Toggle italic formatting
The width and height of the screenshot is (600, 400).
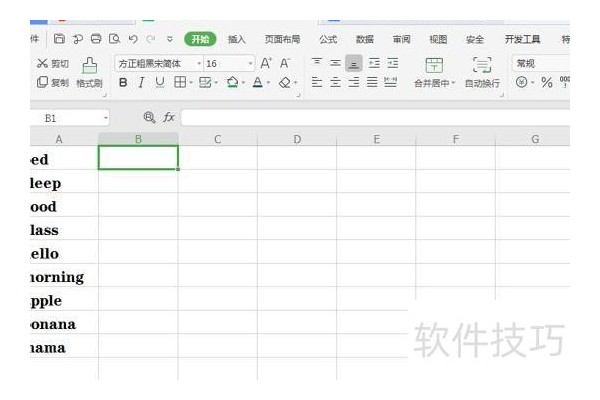click(141, 82)
